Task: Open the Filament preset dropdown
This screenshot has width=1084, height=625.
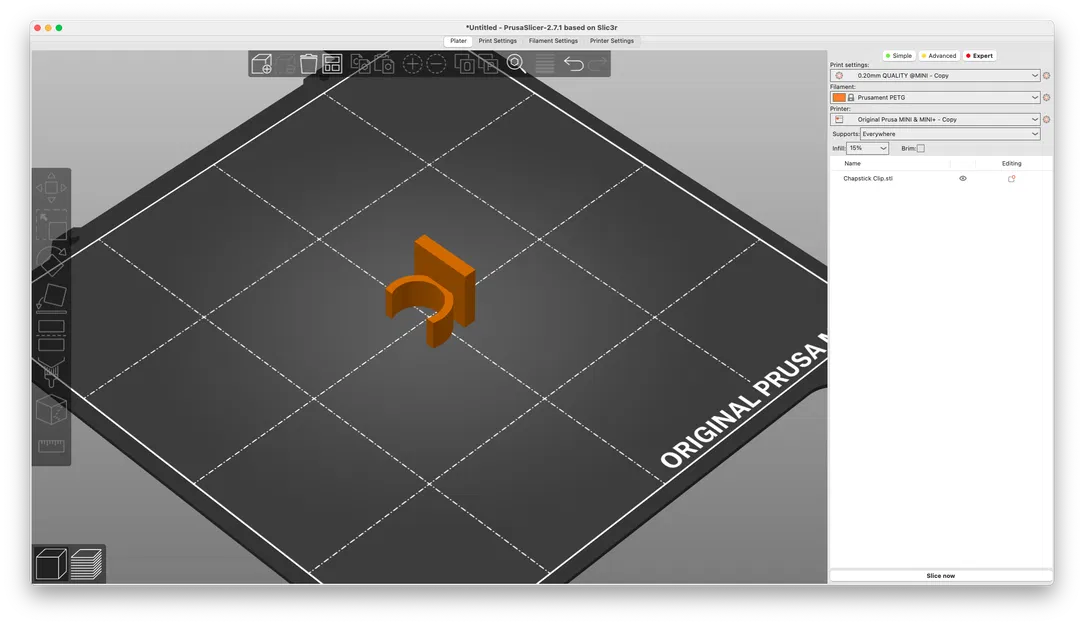Action: (935, 97)
